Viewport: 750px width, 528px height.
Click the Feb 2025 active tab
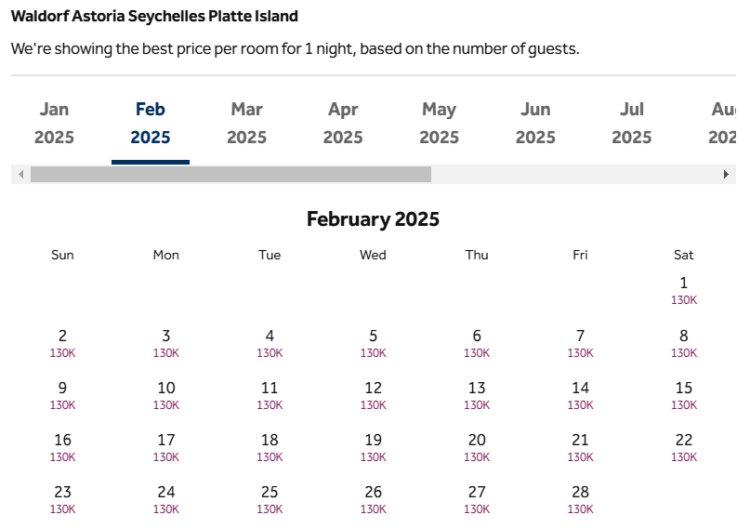(151, 123)
